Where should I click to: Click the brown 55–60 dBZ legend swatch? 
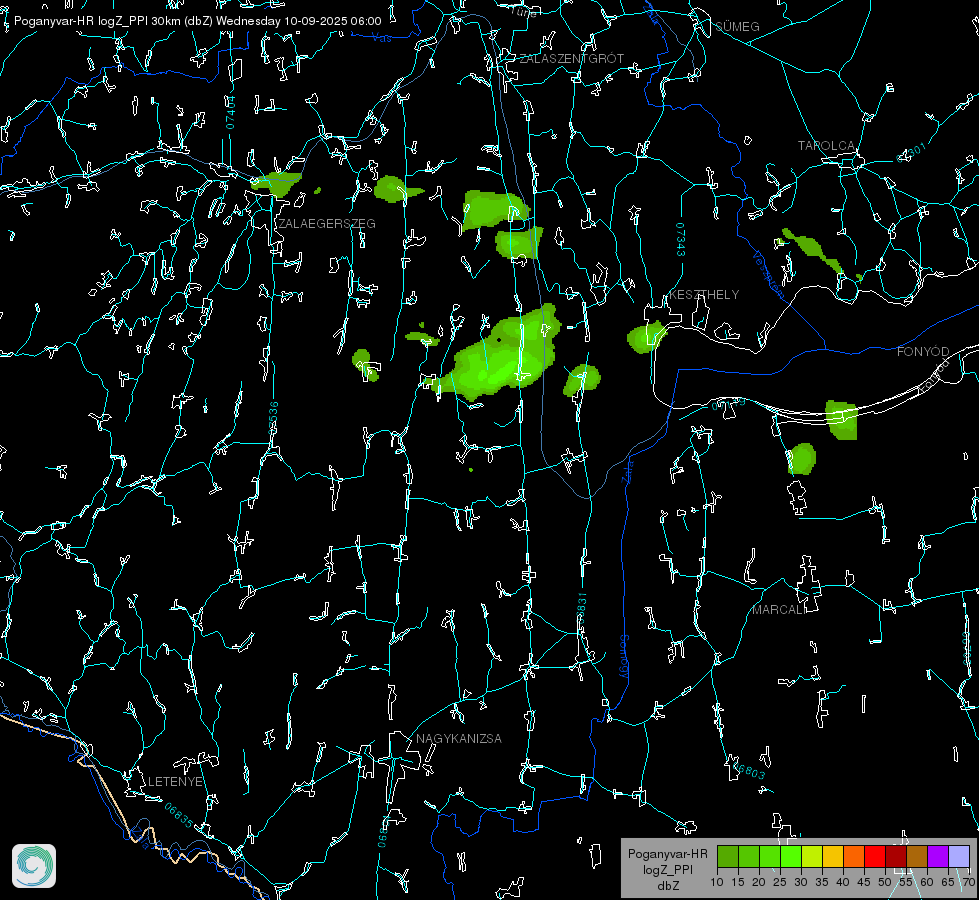pos(917,857)
